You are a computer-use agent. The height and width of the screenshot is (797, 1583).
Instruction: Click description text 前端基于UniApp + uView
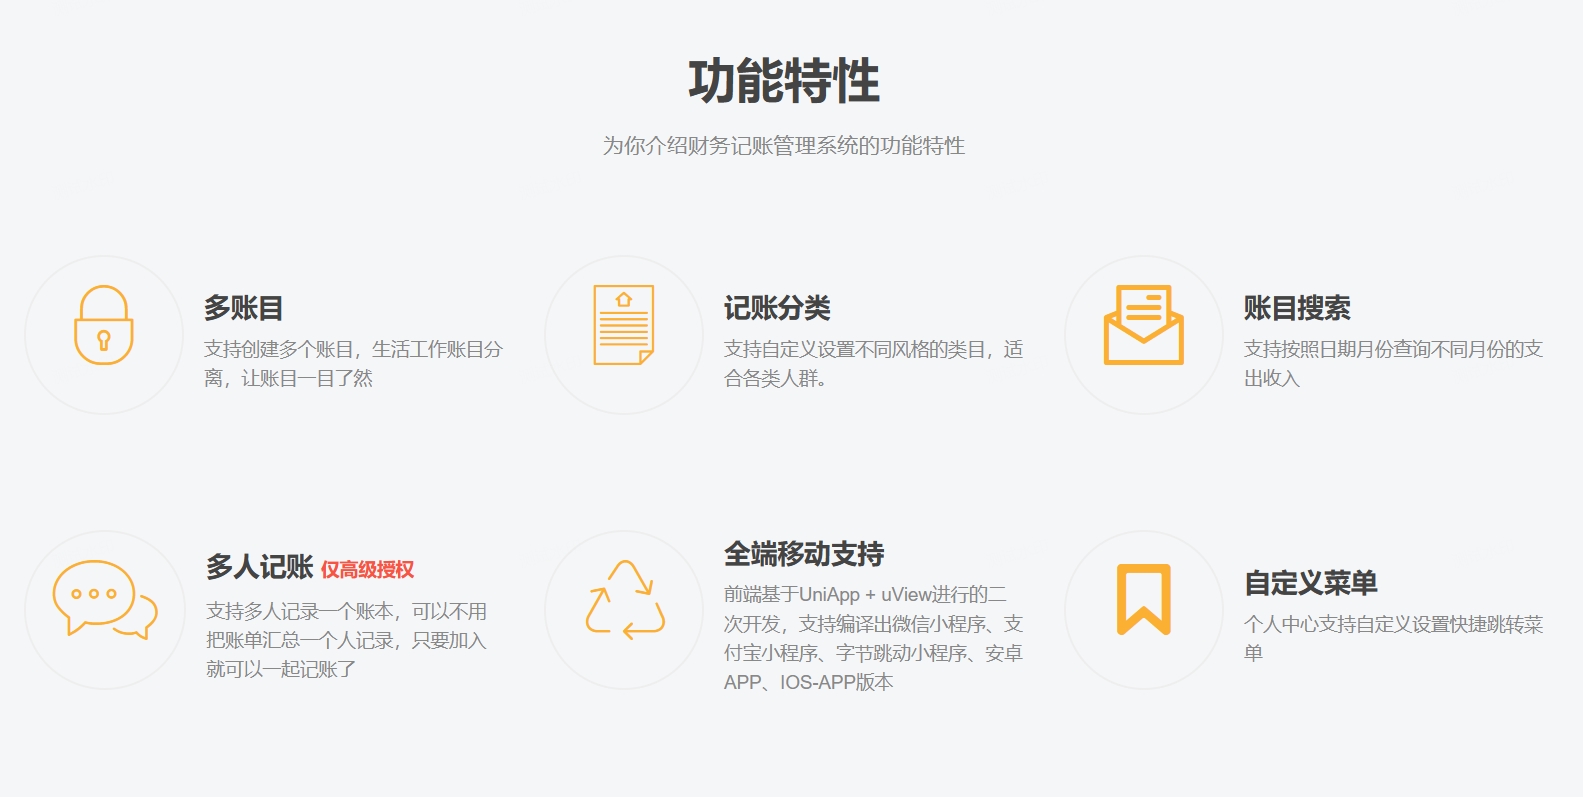pyautogui.click(x=828, y=595)
